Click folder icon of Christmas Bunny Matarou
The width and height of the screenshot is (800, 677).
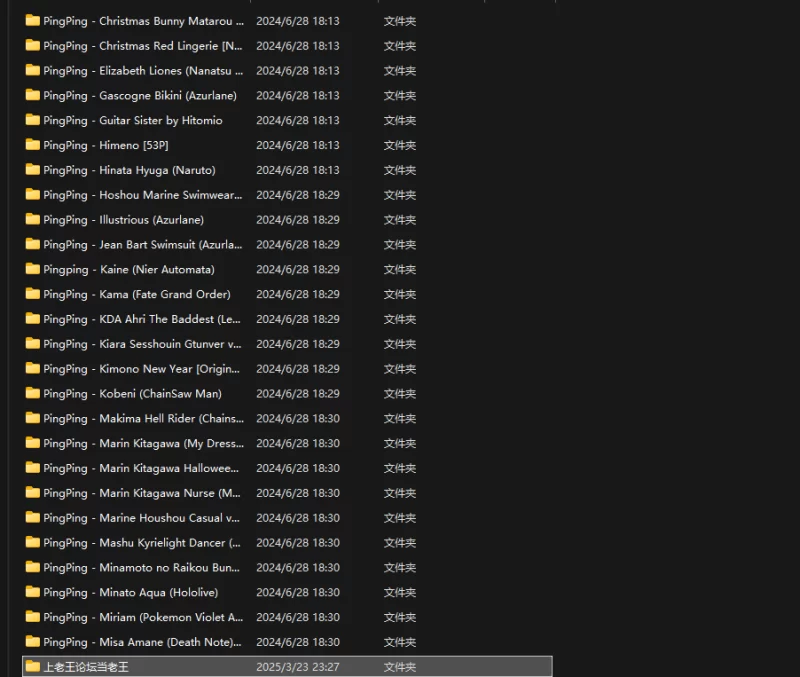(x=33, y=20)
